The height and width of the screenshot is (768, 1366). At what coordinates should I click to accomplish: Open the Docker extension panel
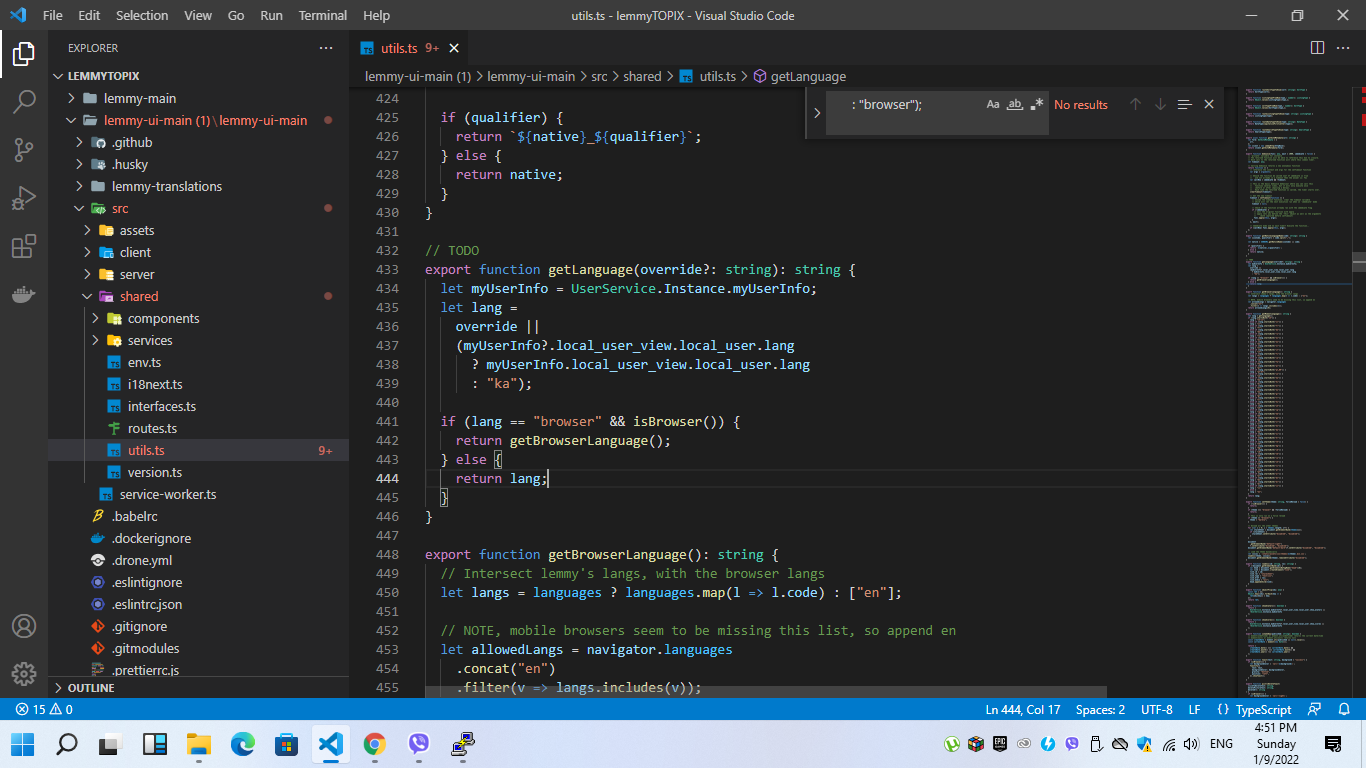(x=24, y=294)
